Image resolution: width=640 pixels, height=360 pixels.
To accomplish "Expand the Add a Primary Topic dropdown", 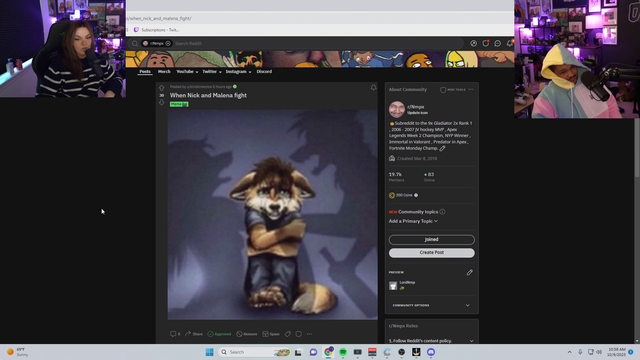I will pyautogui.click(x=413, y=221).
